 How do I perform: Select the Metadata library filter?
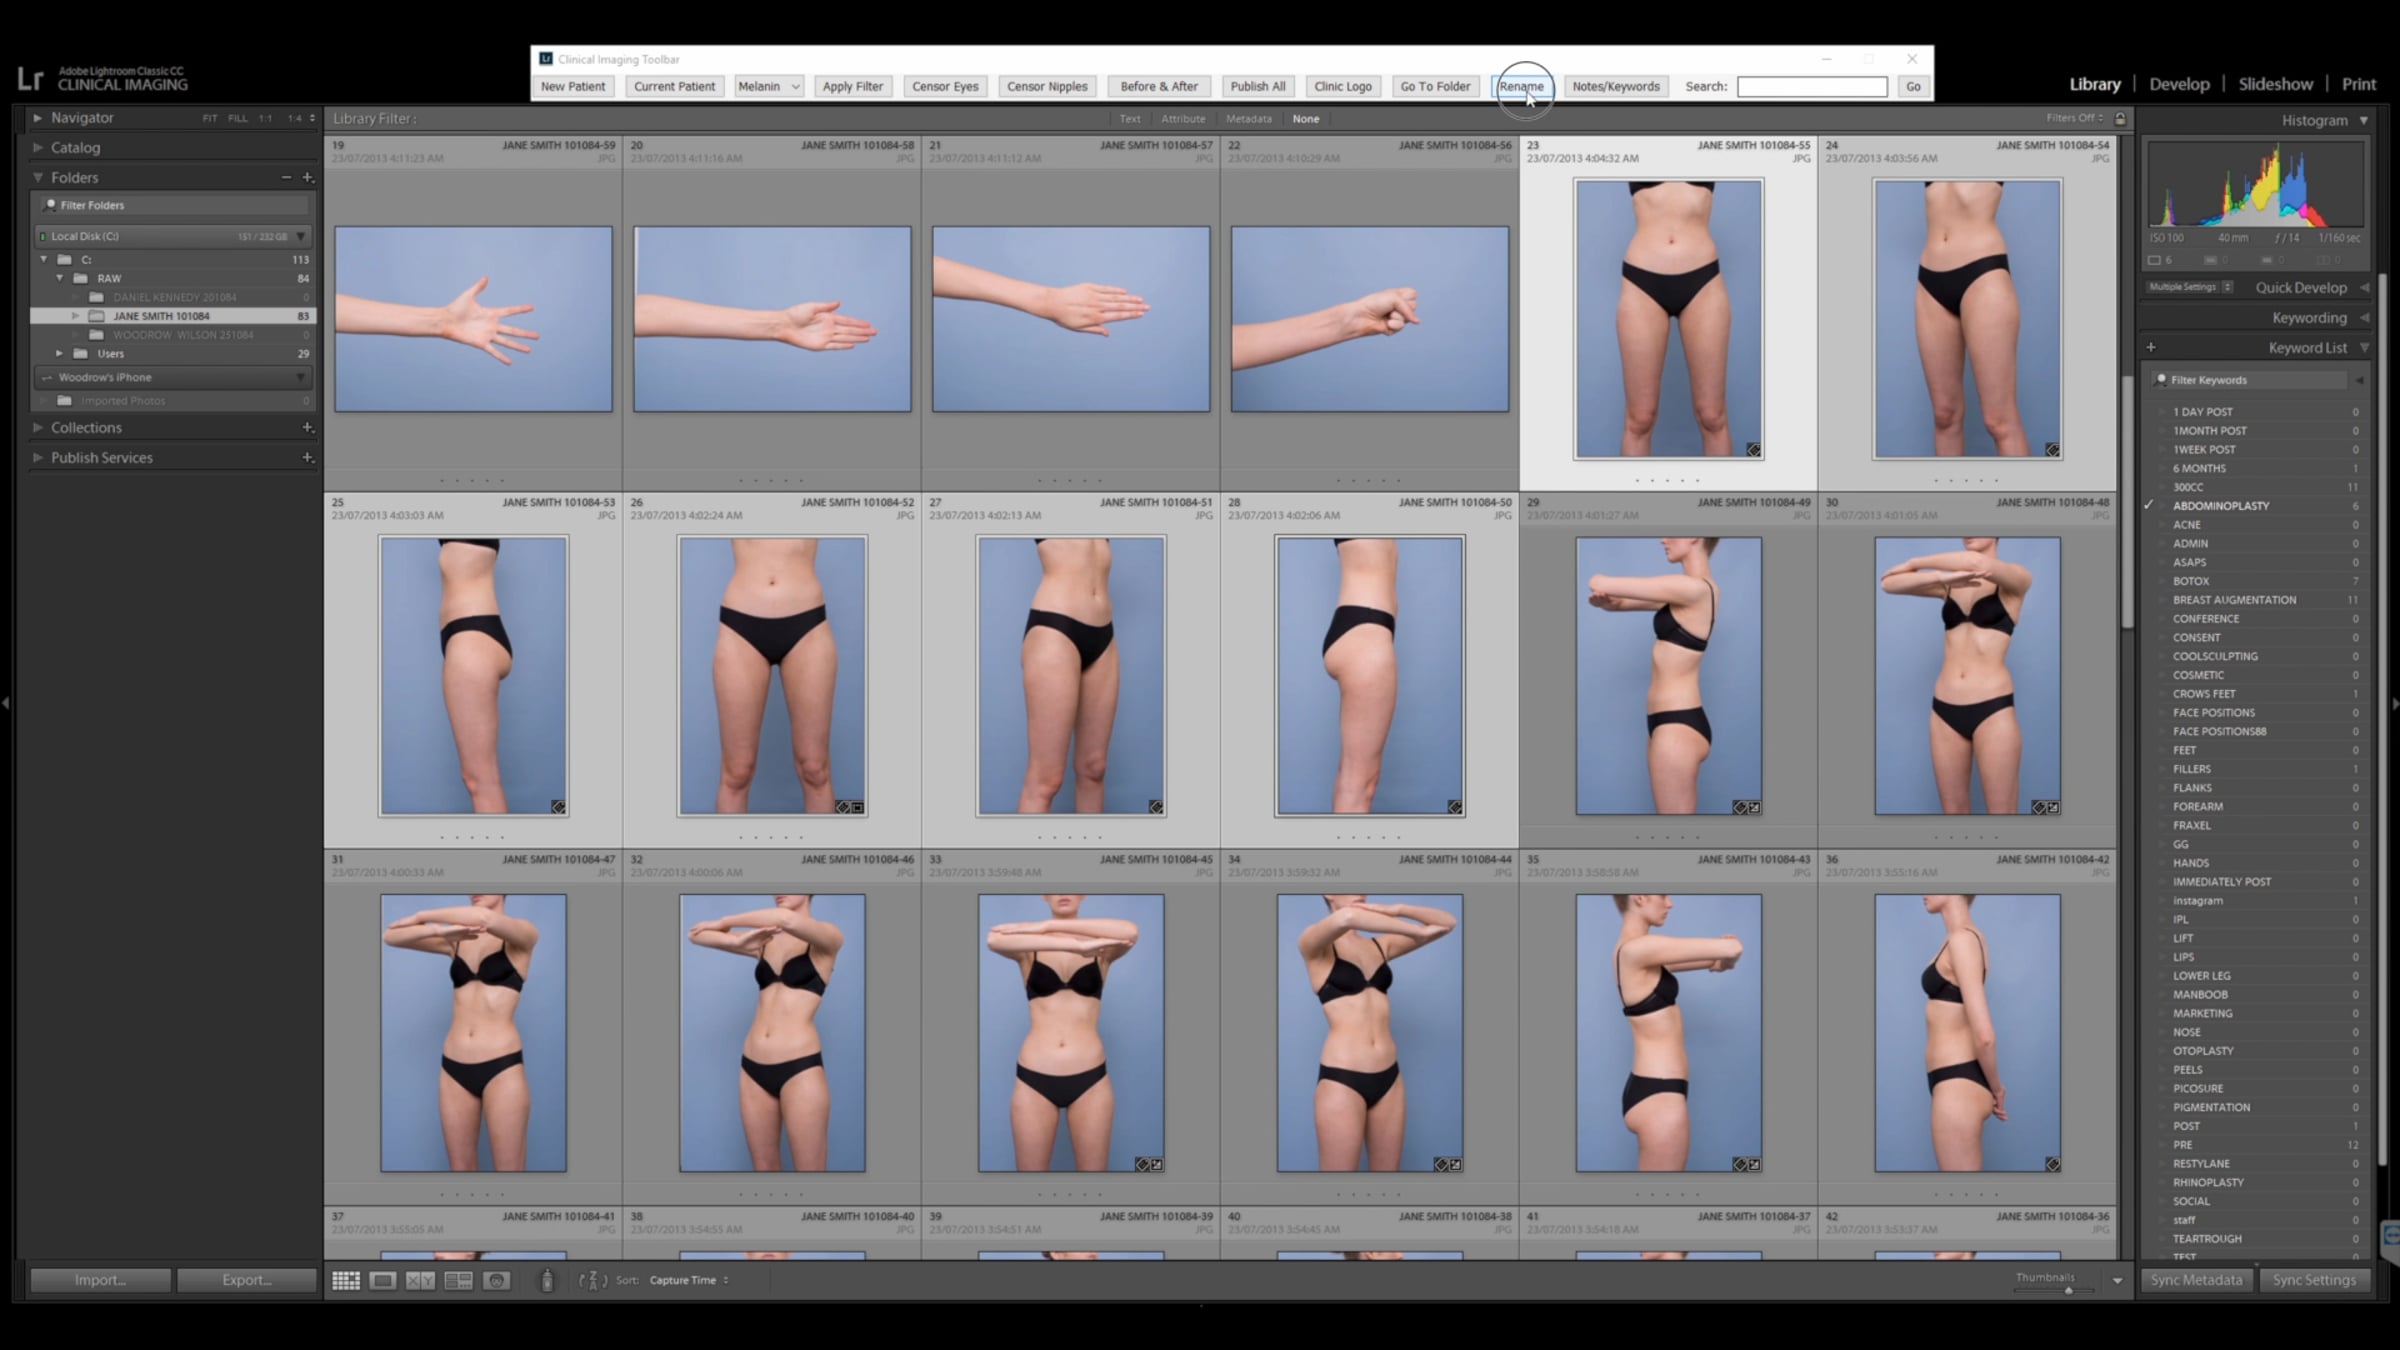(x=1249, y=119)
